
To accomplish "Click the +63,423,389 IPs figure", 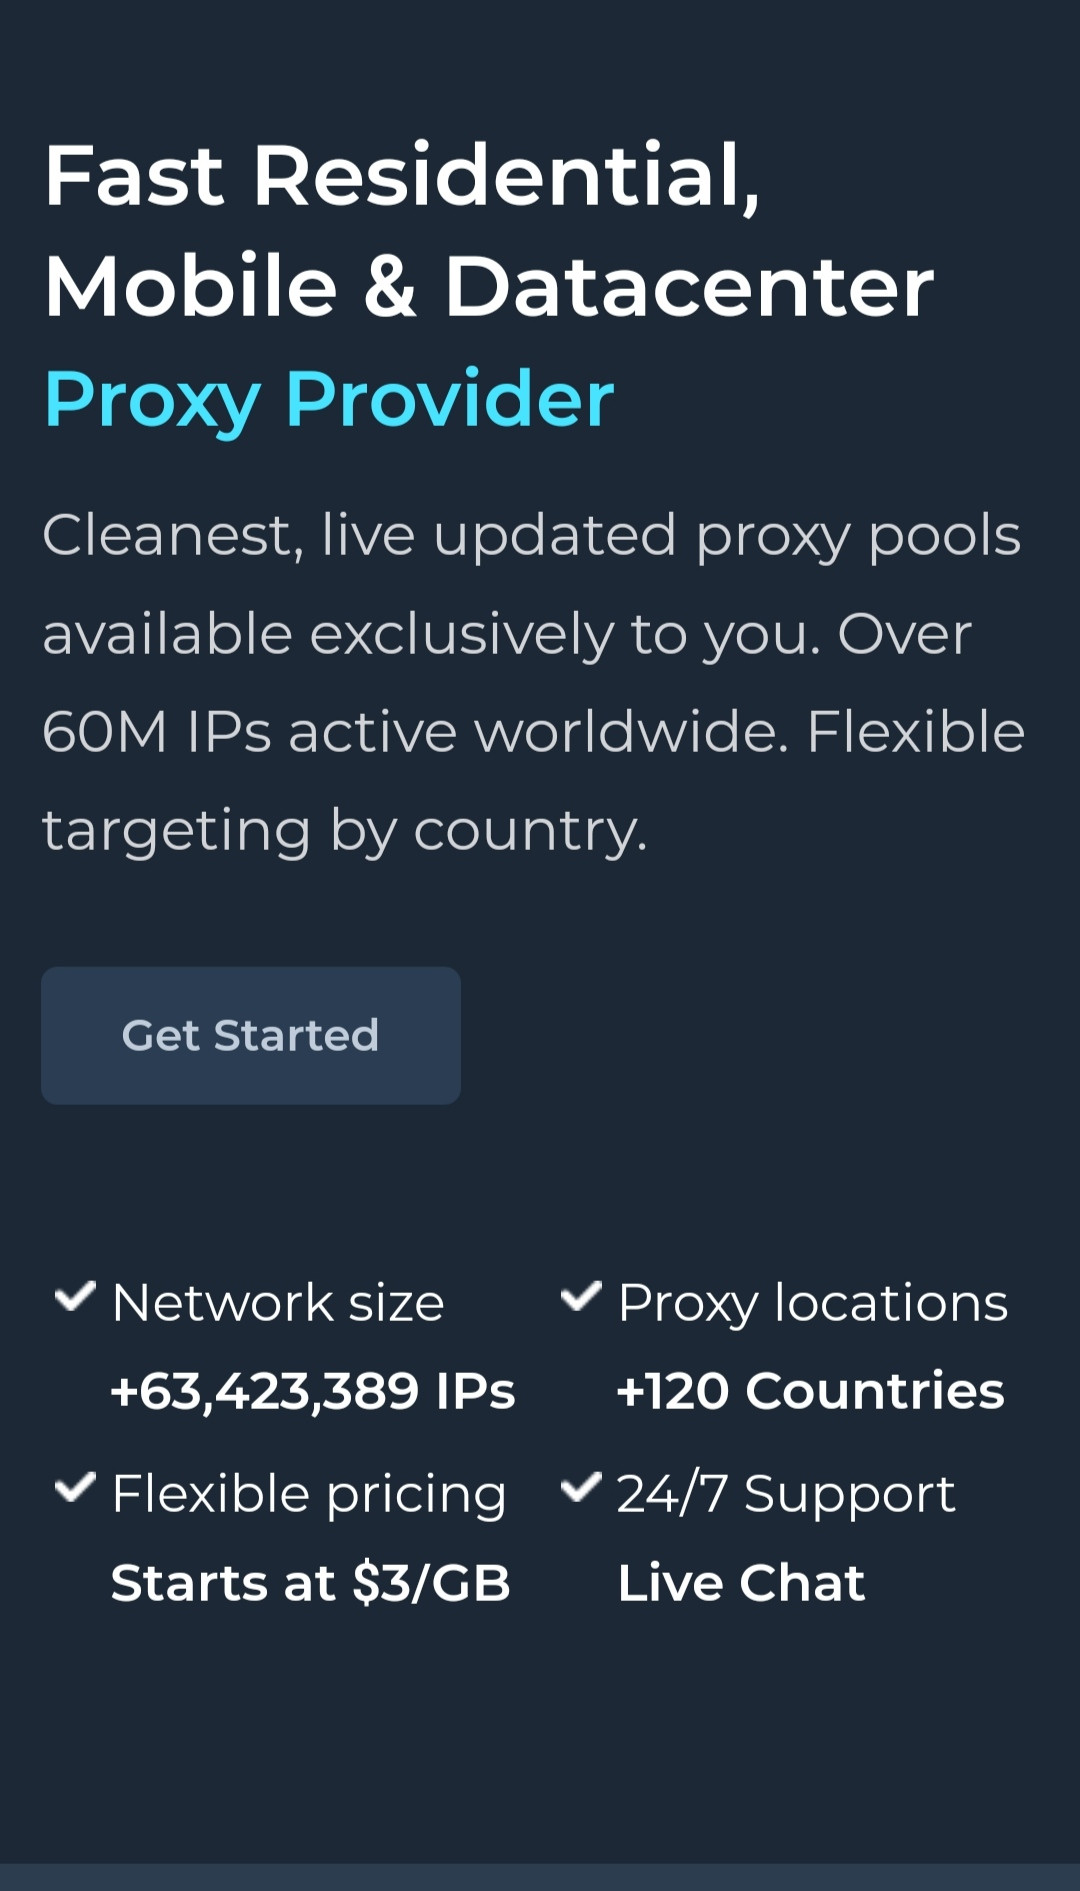I will pos(313,1391).
